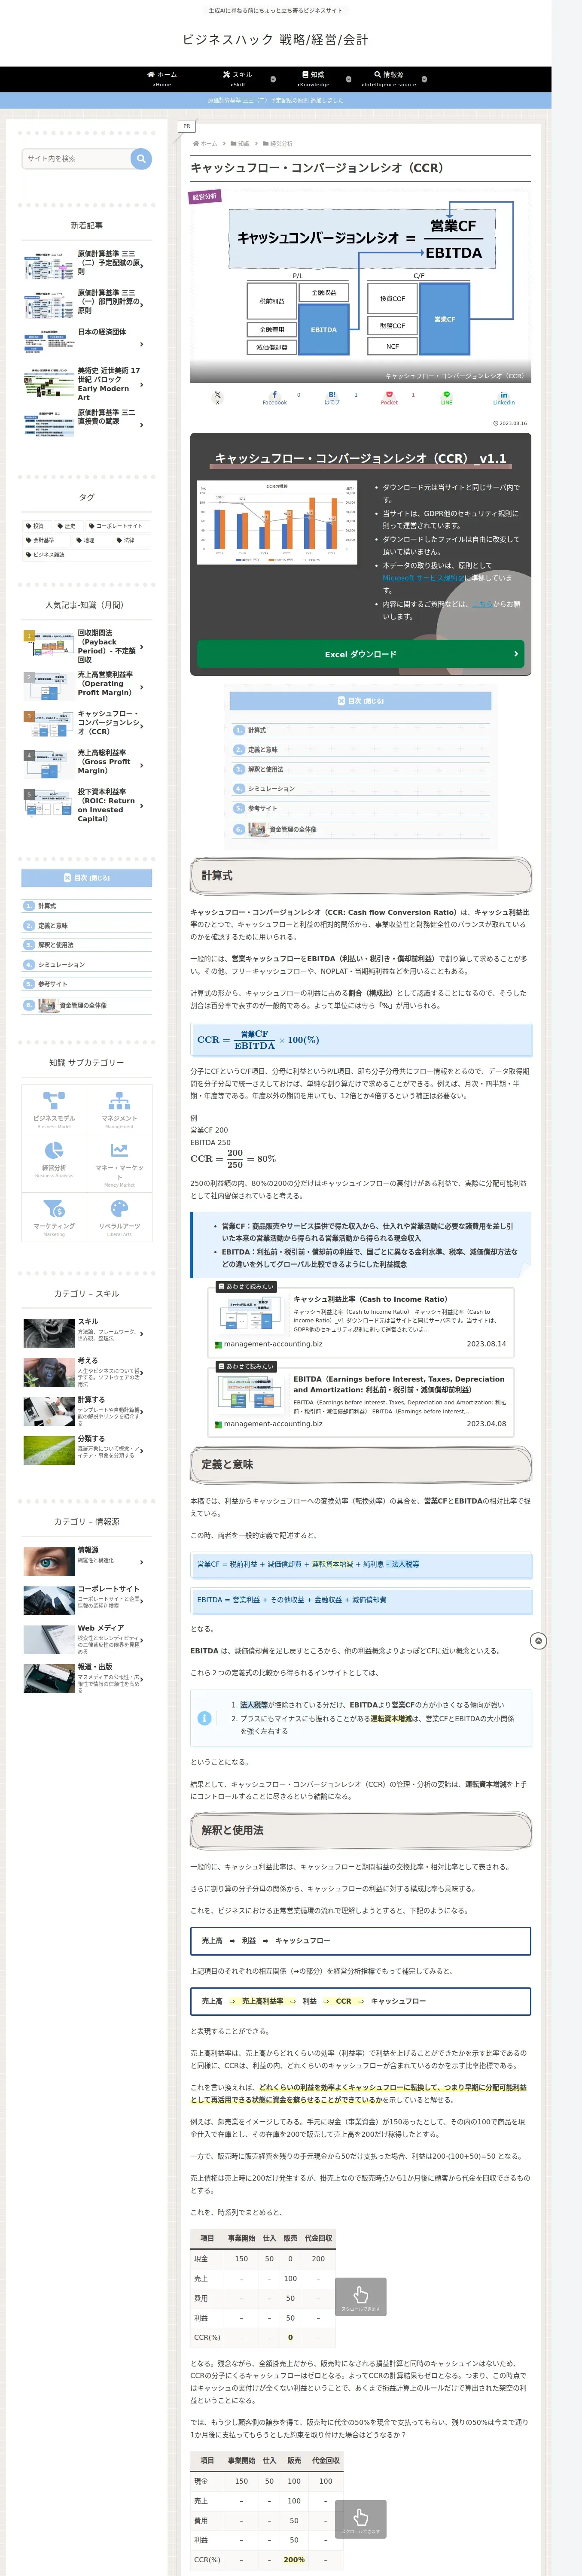The image size is (582, 2576).
Task: Click the CCR hero diagram image
Action: tap(360, 286)
